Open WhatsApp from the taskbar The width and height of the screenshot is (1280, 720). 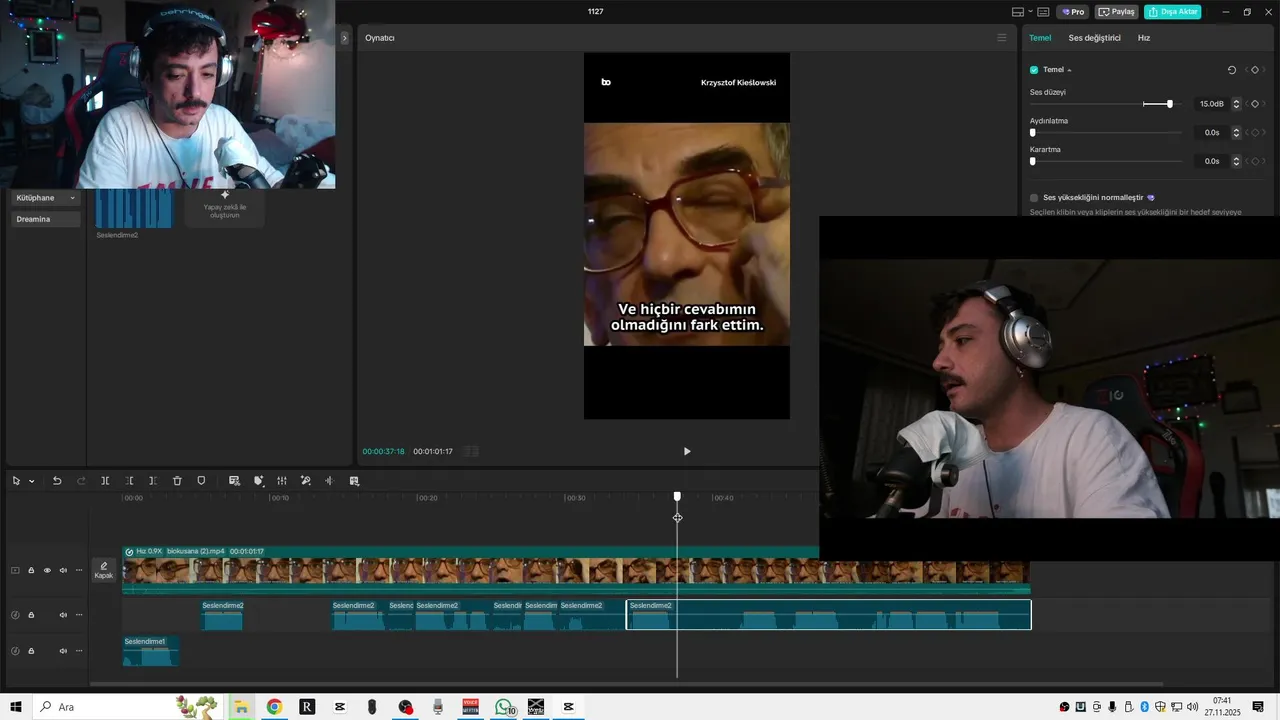(x=504, y=707)
